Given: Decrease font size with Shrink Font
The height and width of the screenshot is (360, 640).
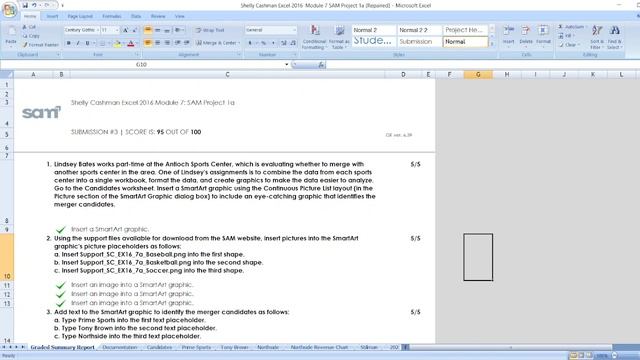Looking at the screenshot, I should click(x=134, y=30).
